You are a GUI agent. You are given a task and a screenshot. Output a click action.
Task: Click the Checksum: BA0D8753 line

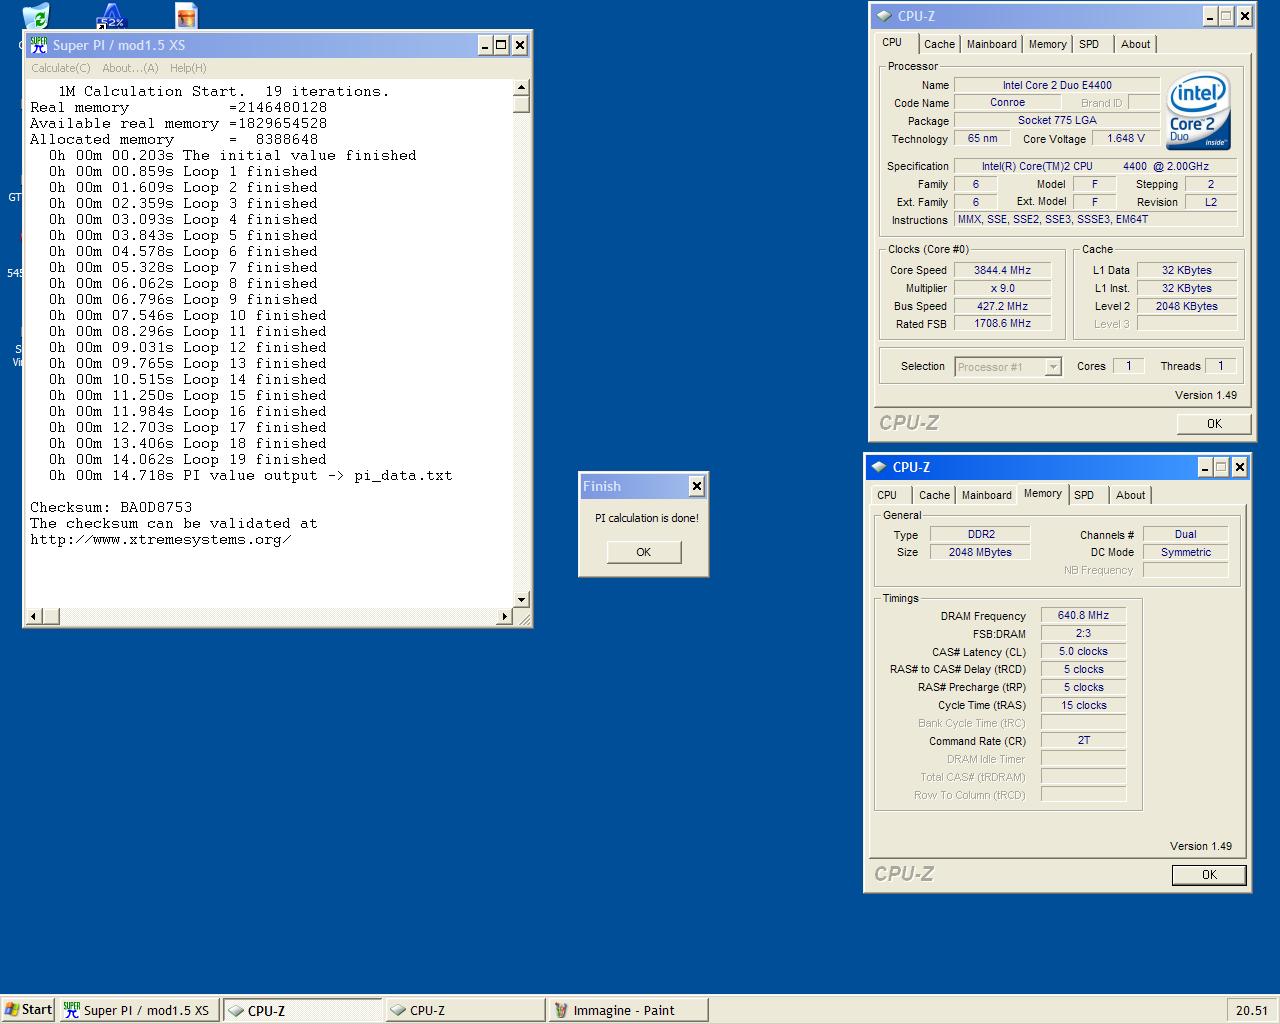click(x=111, y=507)
